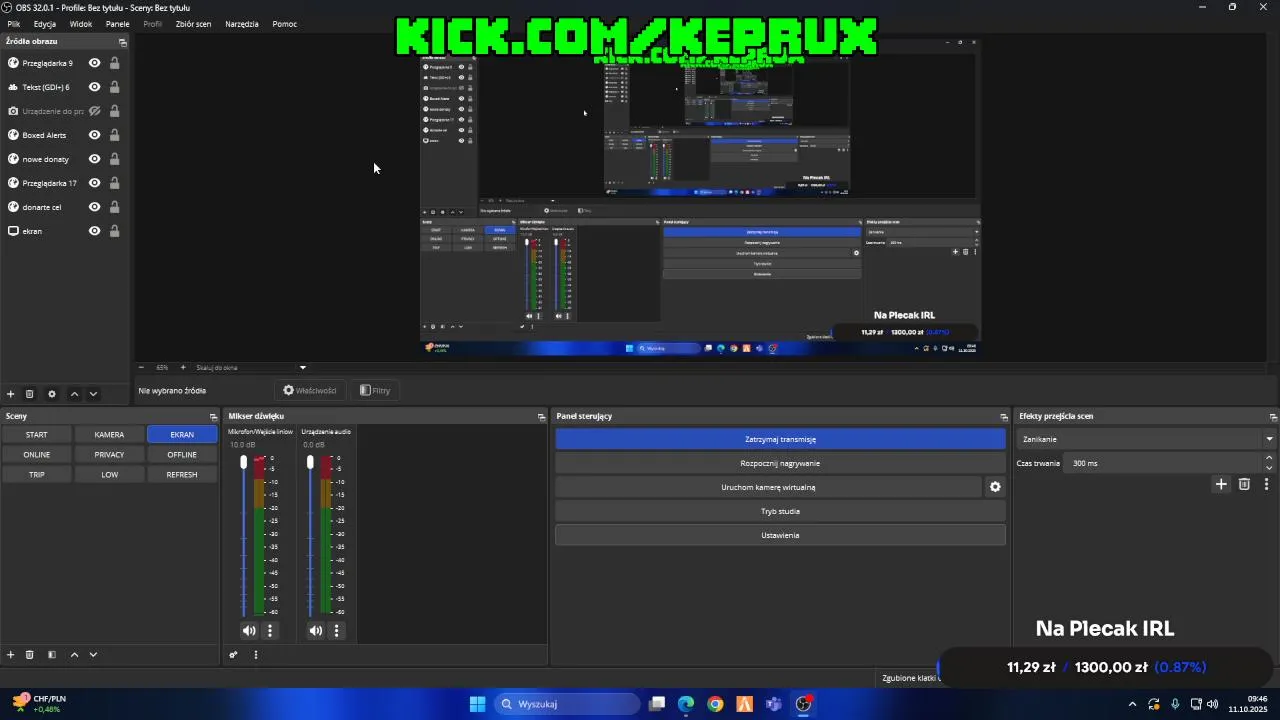Image resolution: width=1280 pixels, height=720 pixels.
Task: Move scene down arrow in Sceny toolbar
Action: [93, 655]
